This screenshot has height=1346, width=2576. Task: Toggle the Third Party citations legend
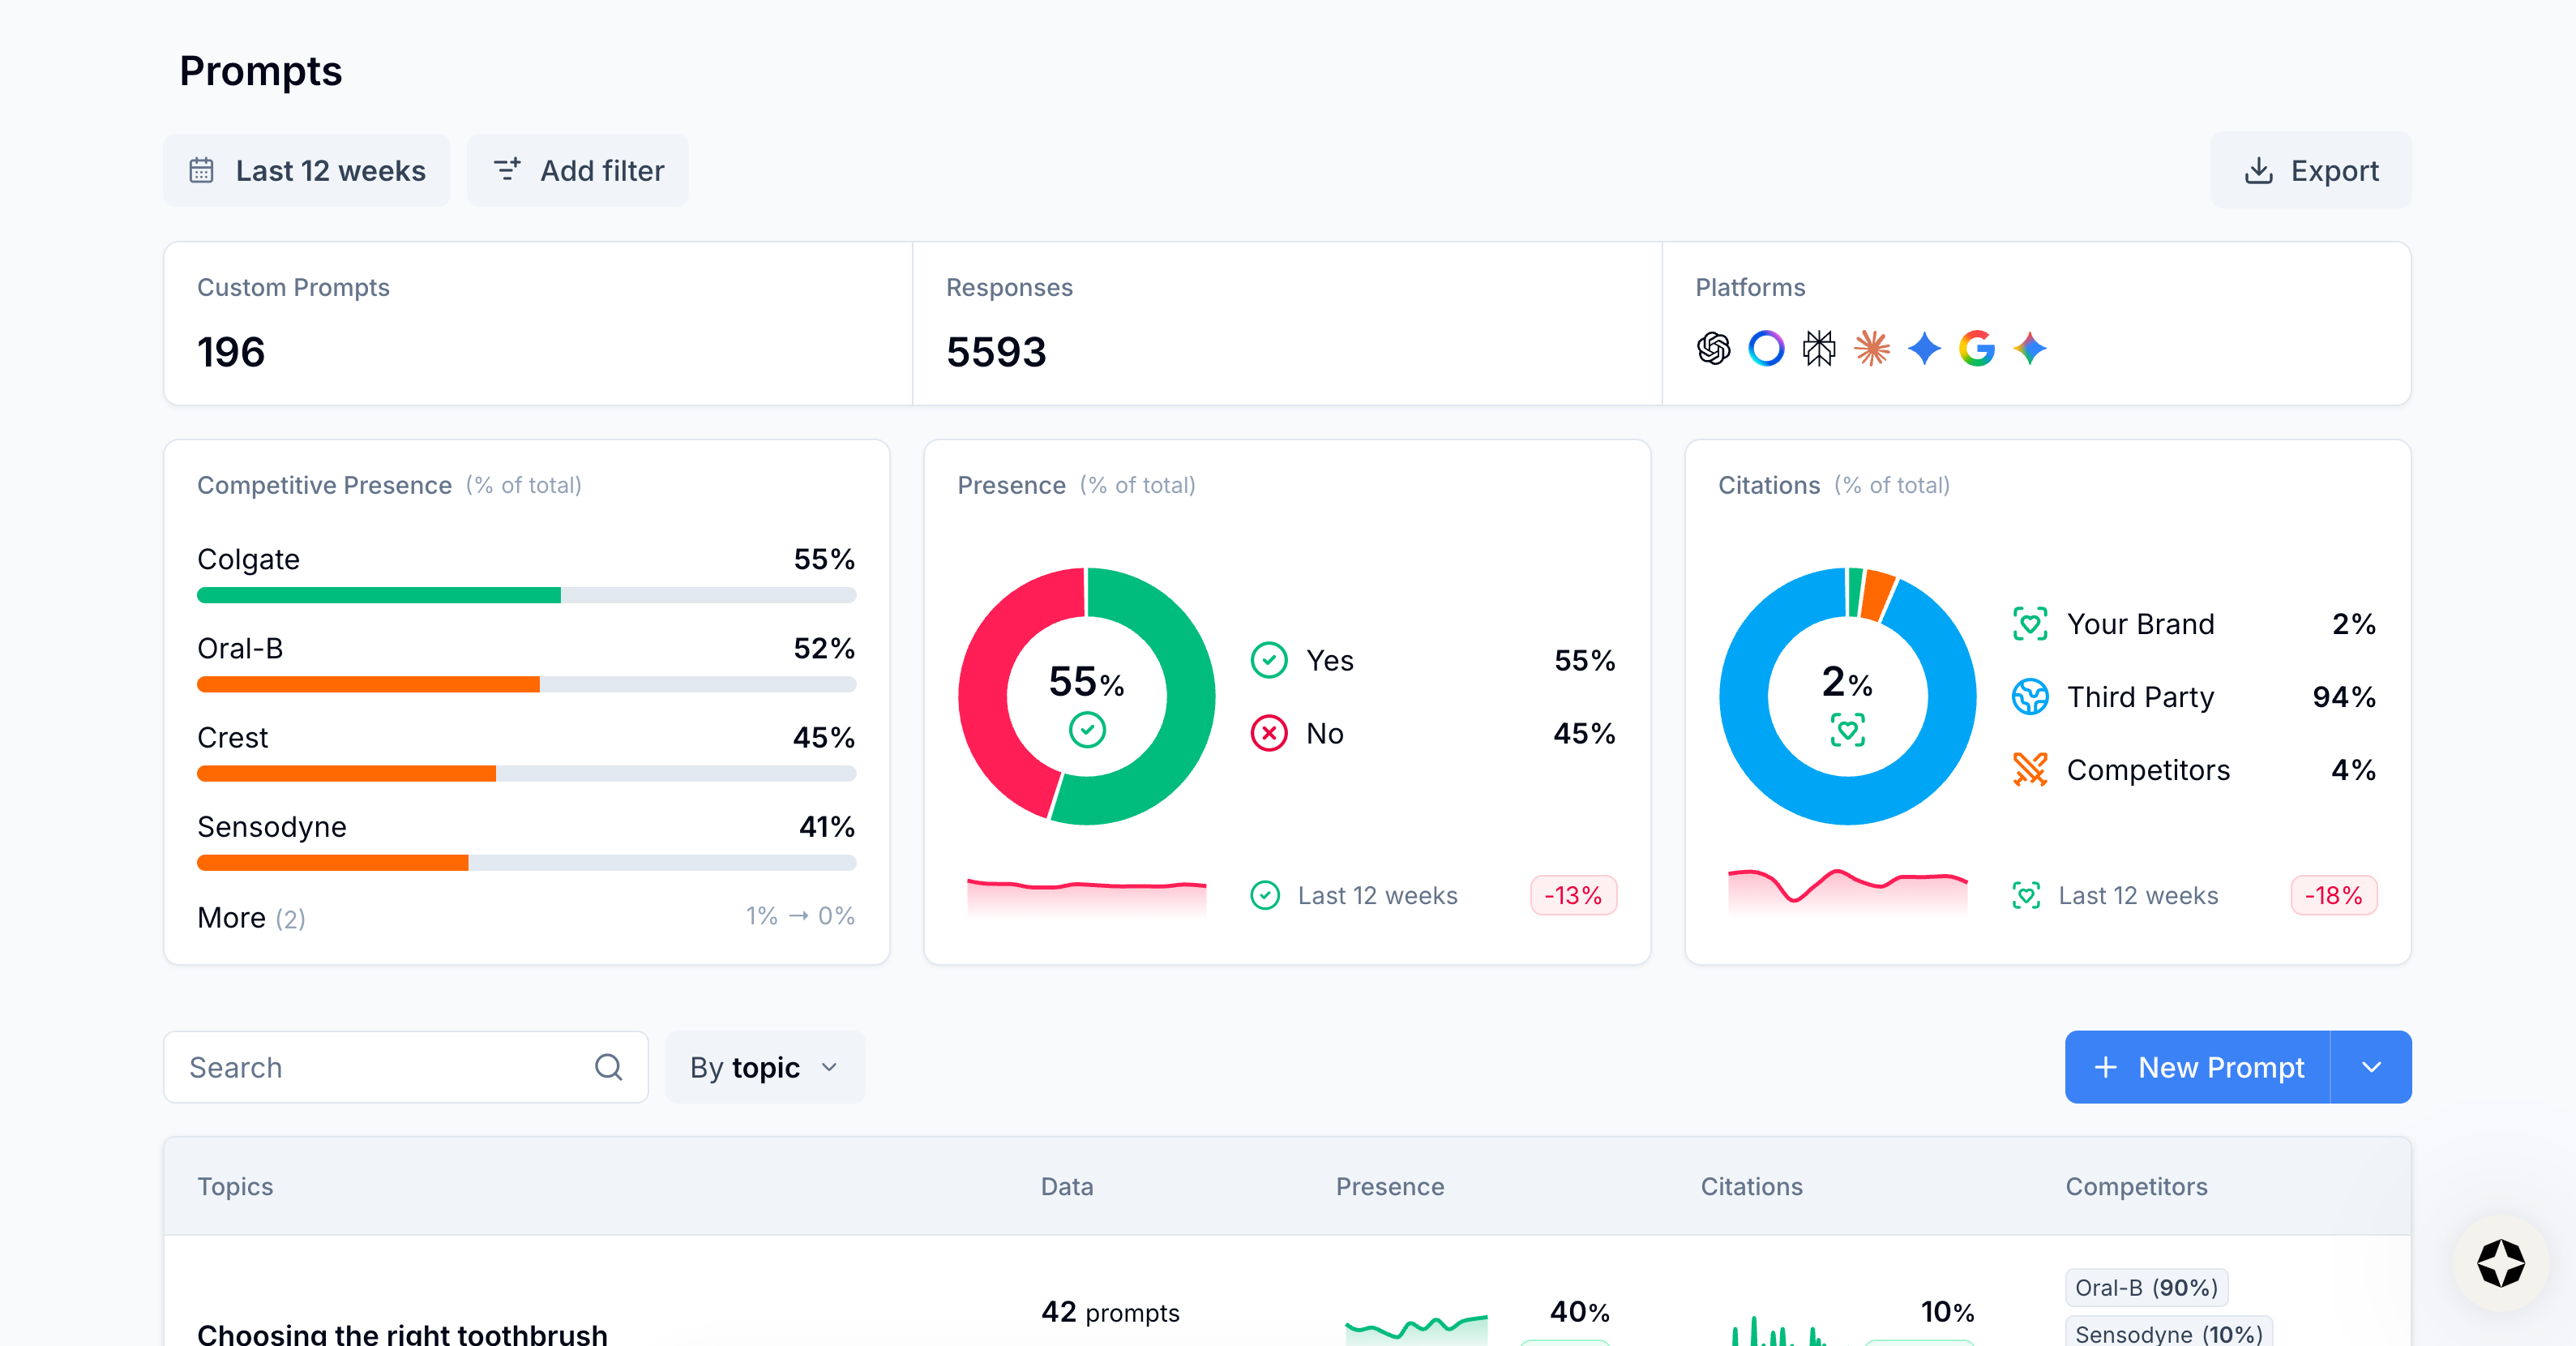point(2139,697)
